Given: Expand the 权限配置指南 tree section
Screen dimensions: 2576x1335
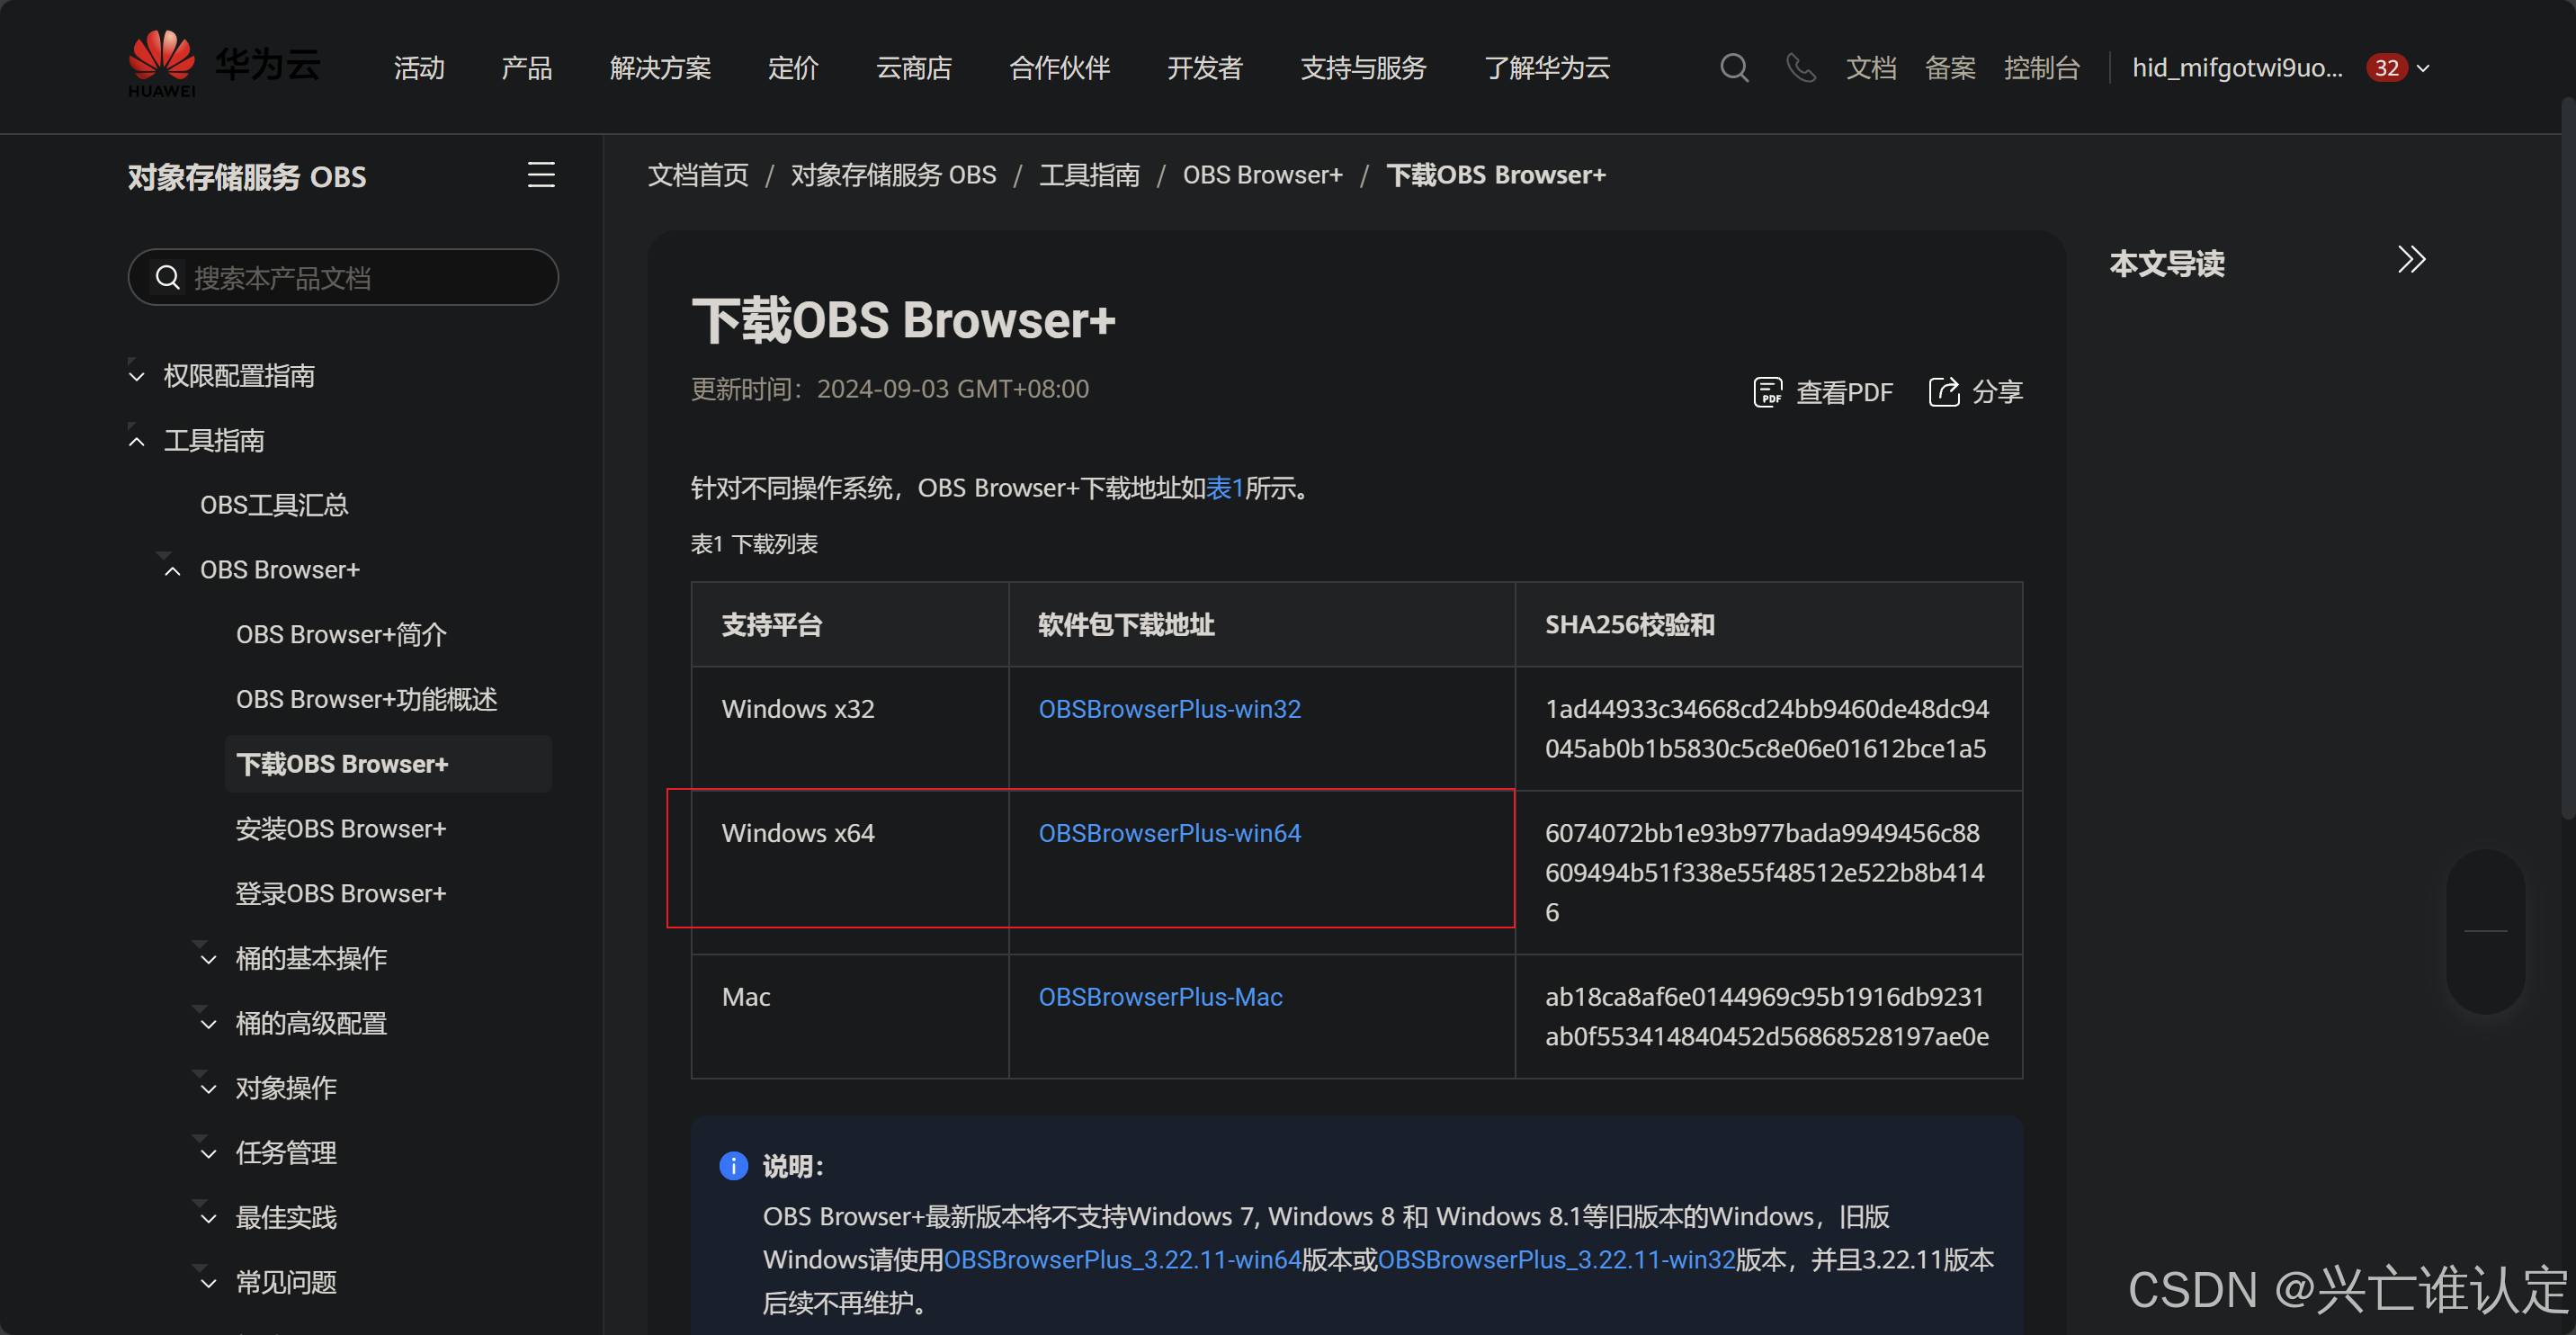Looking at the screenshot, I should 137,377.
